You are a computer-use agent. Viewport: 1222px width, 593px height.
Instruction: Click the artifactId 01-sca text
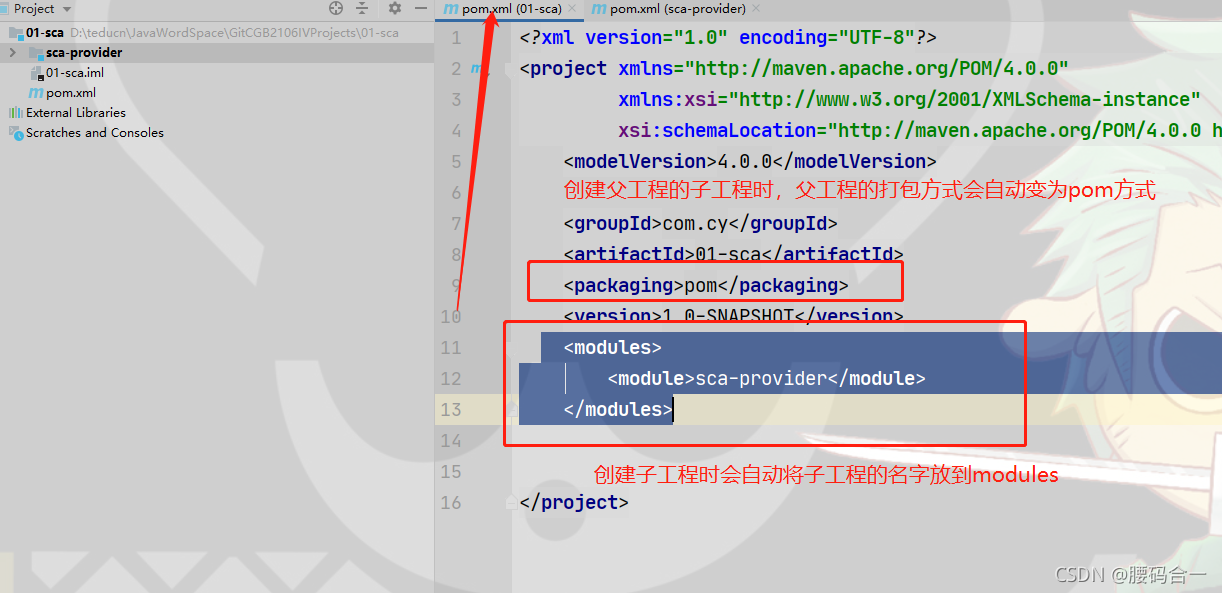click(x=733, y=254)
